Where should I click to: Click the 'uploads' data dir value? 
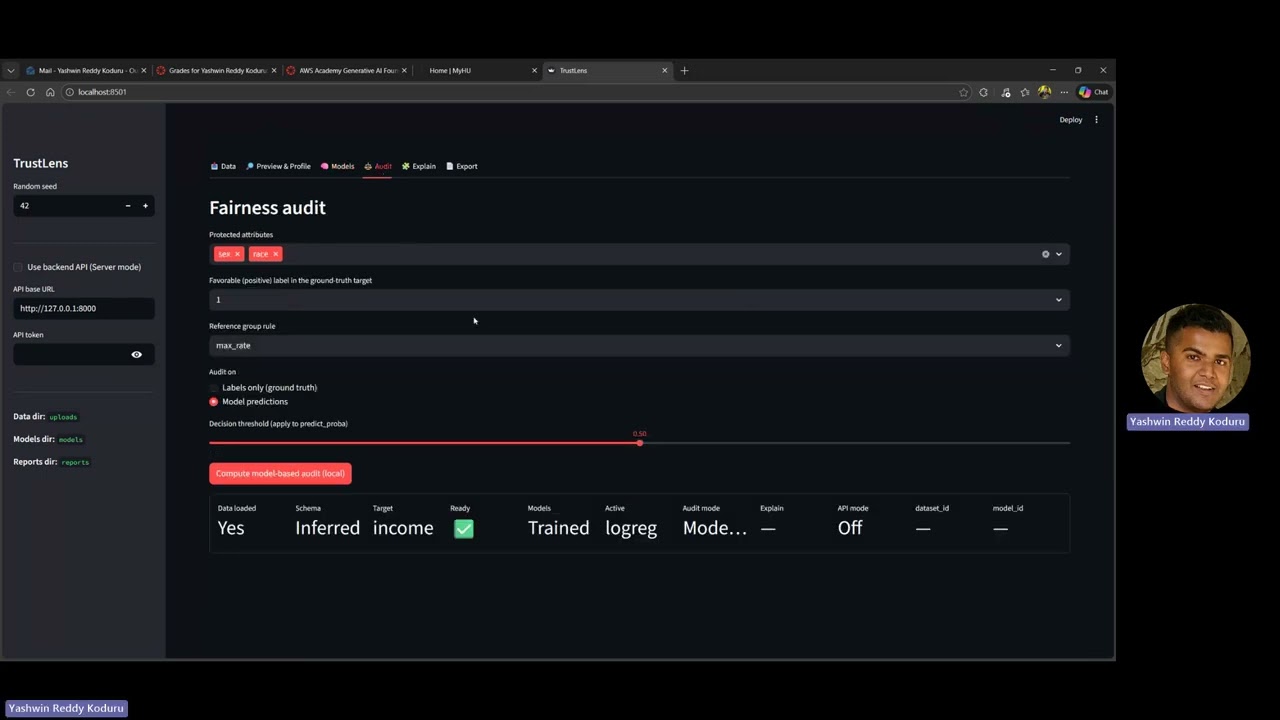click(63, 417)
